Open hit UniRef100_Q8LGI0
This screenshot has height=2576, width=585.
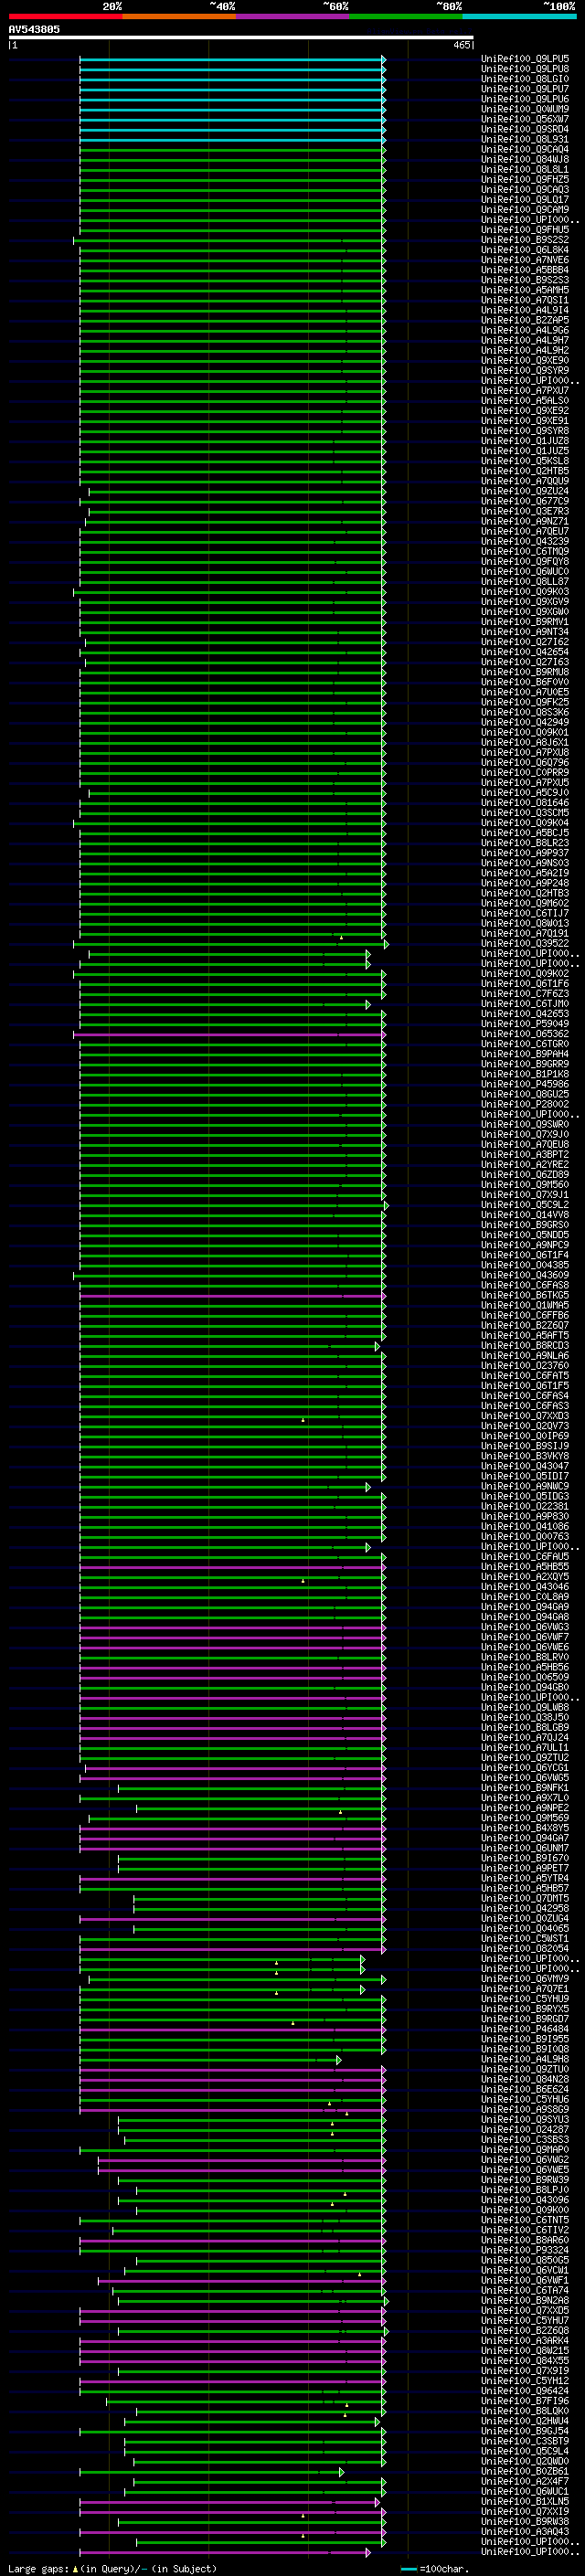525,79
